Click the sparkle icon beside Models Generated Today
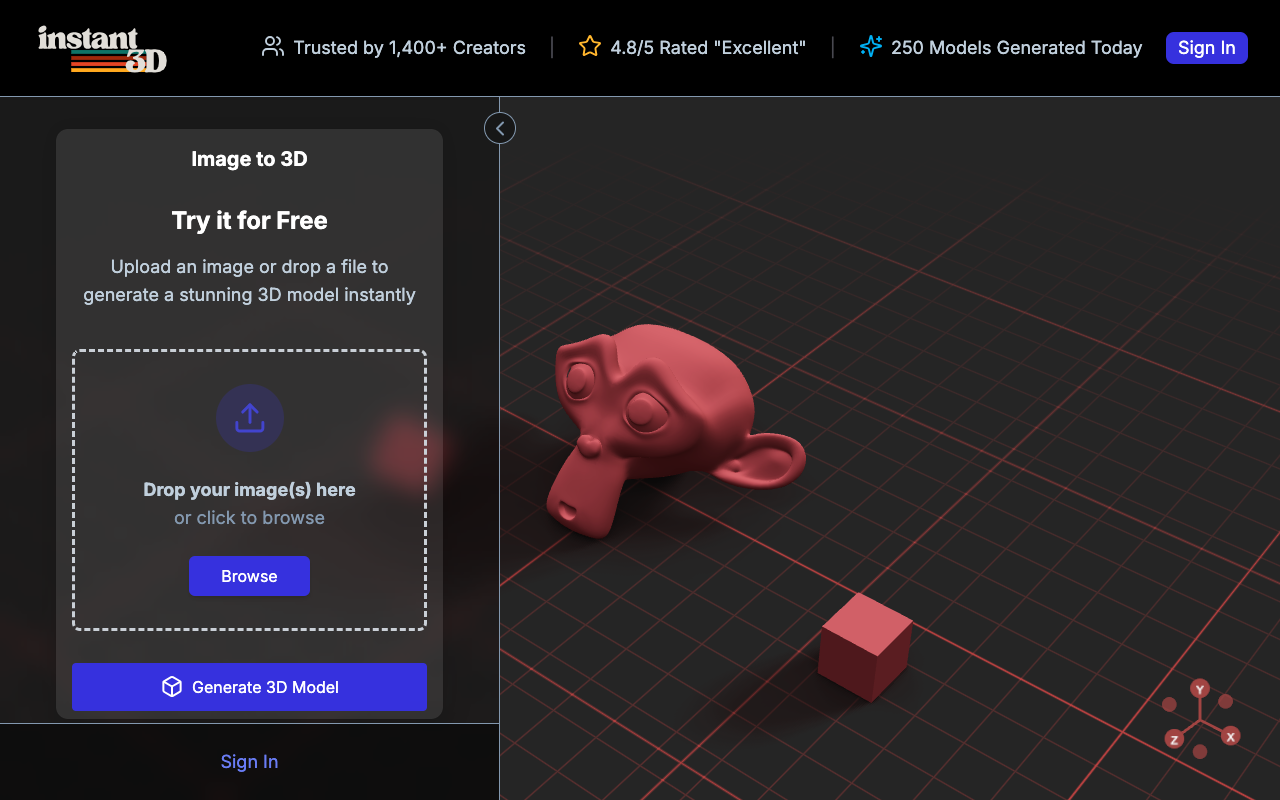 pos(871,47)
